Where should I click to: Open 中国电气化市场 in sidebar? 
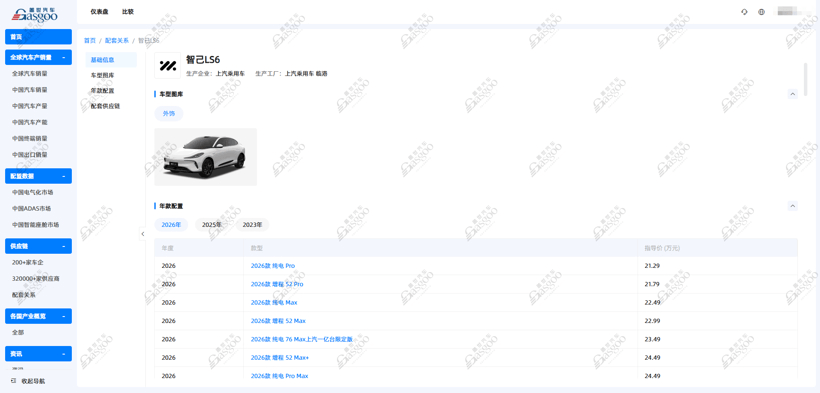32,192
